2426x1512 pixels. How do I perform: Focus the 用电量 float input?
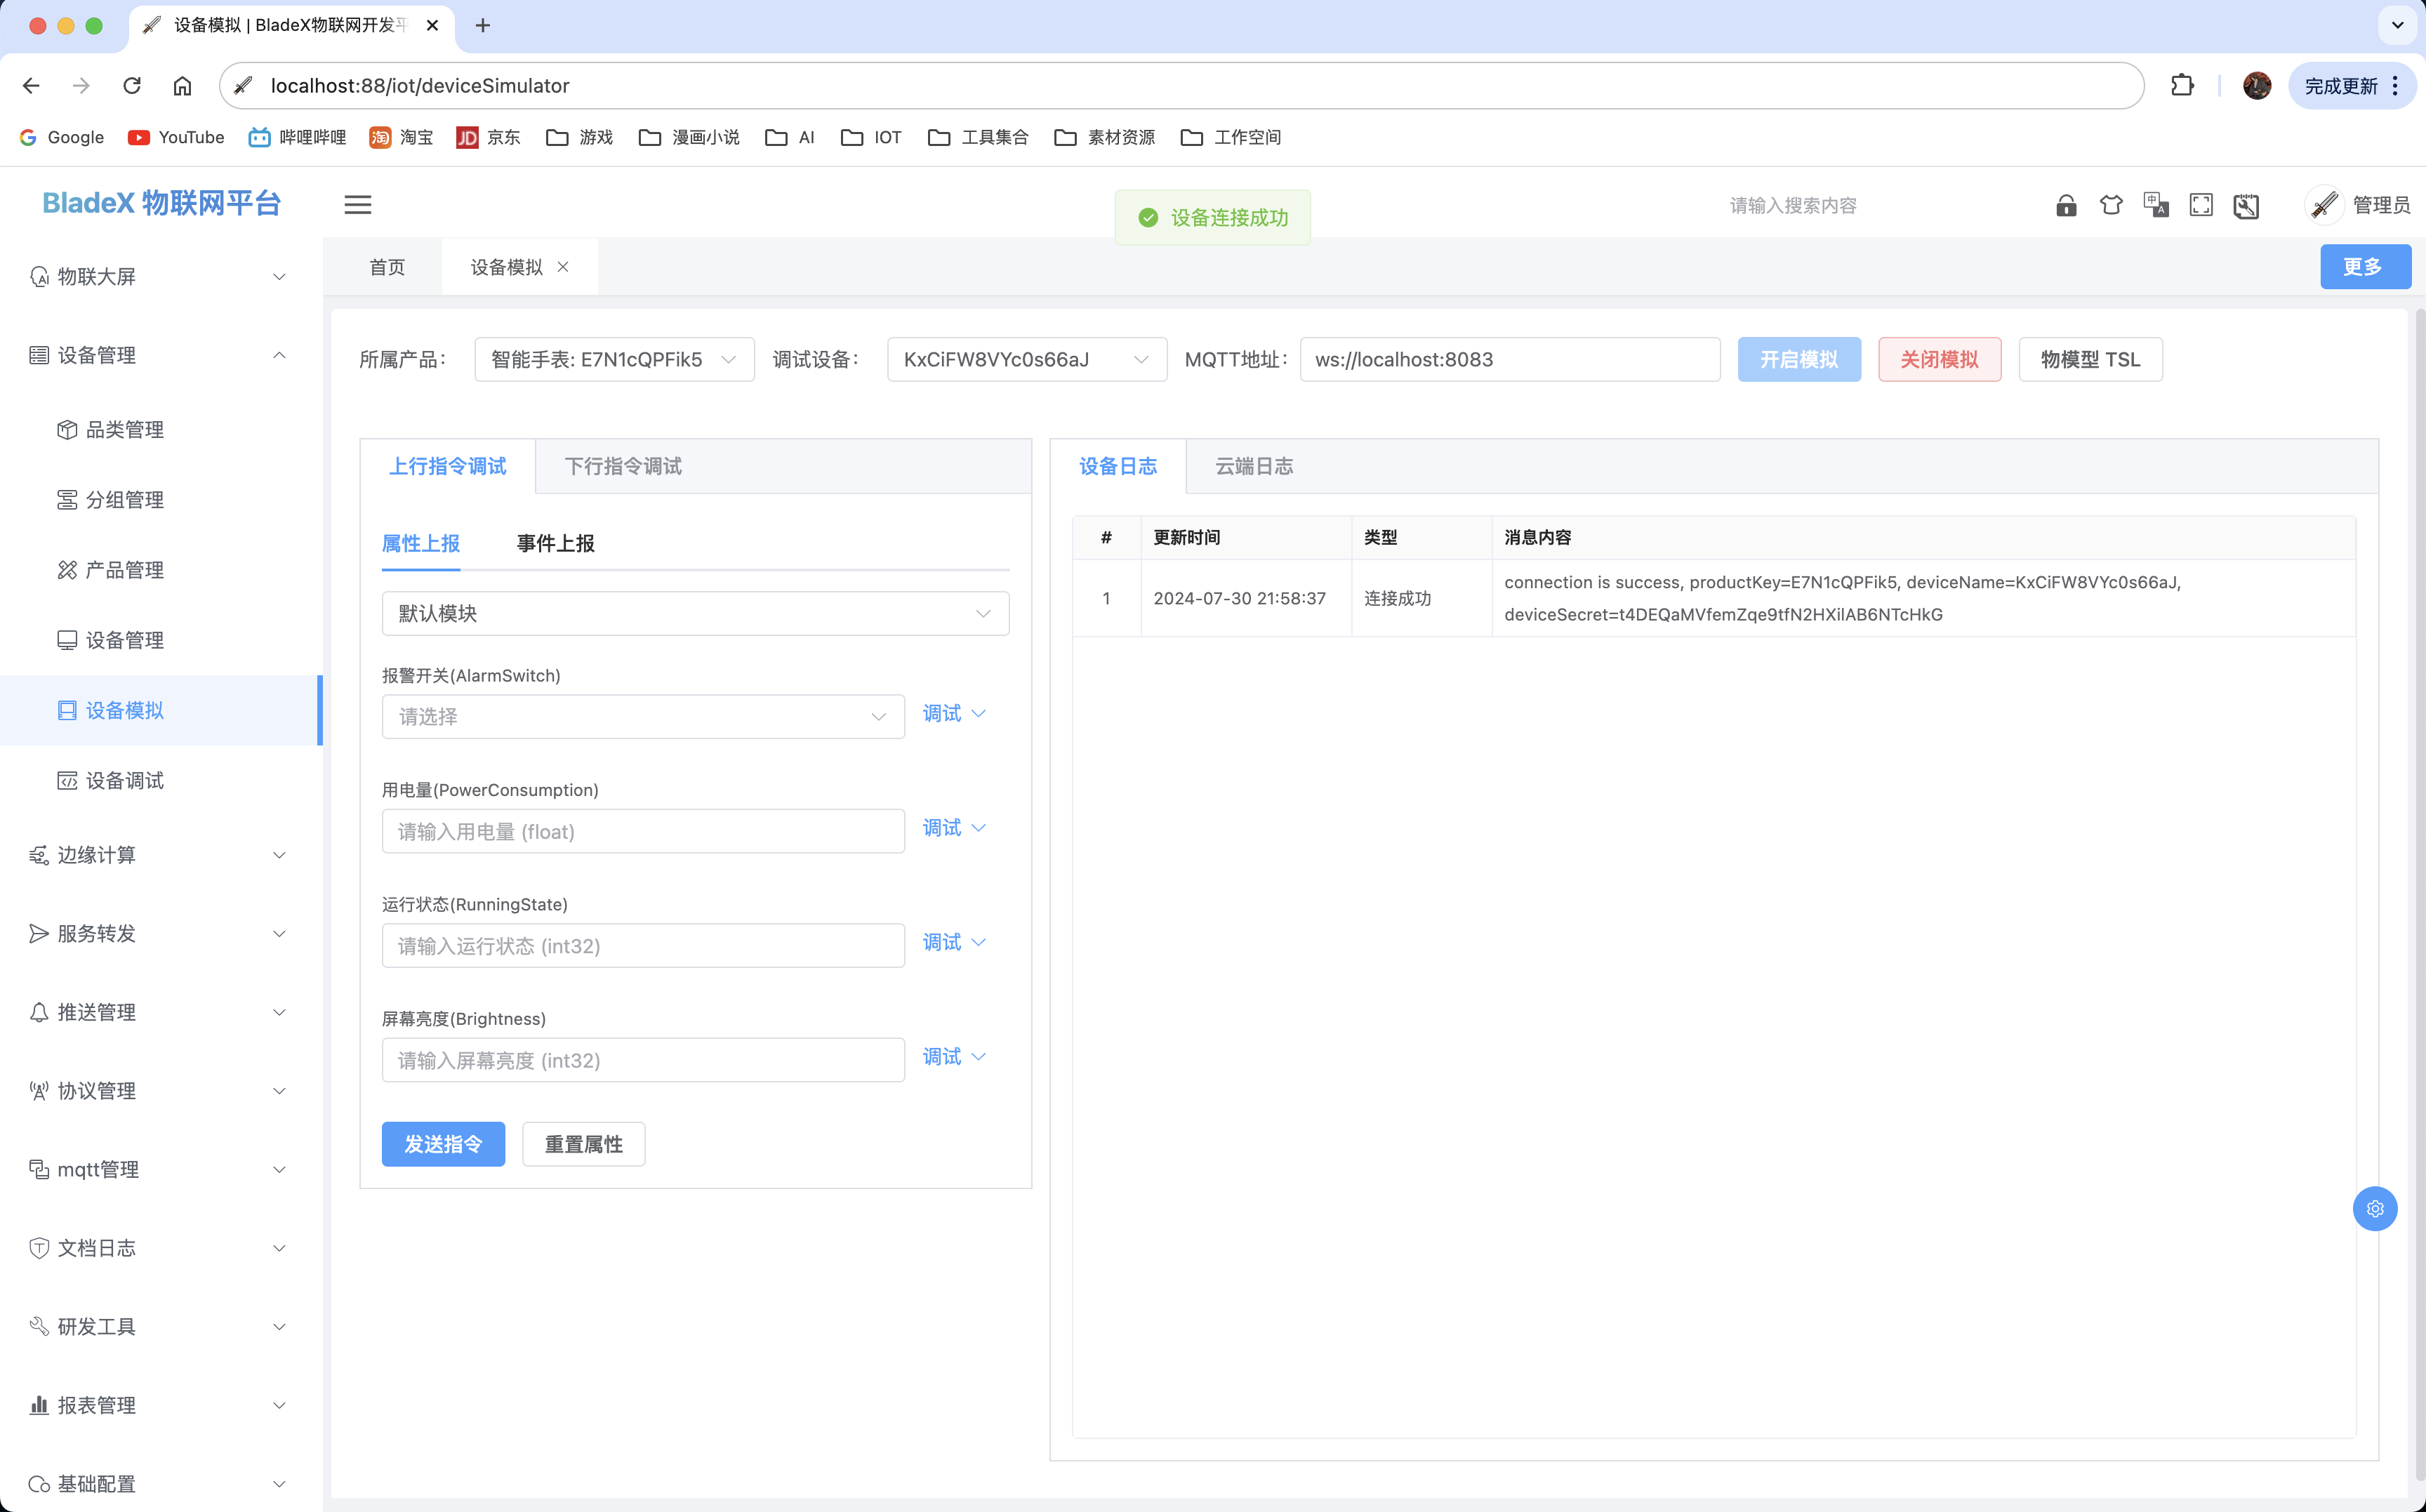pyautogui.click(x=643, y=832)
